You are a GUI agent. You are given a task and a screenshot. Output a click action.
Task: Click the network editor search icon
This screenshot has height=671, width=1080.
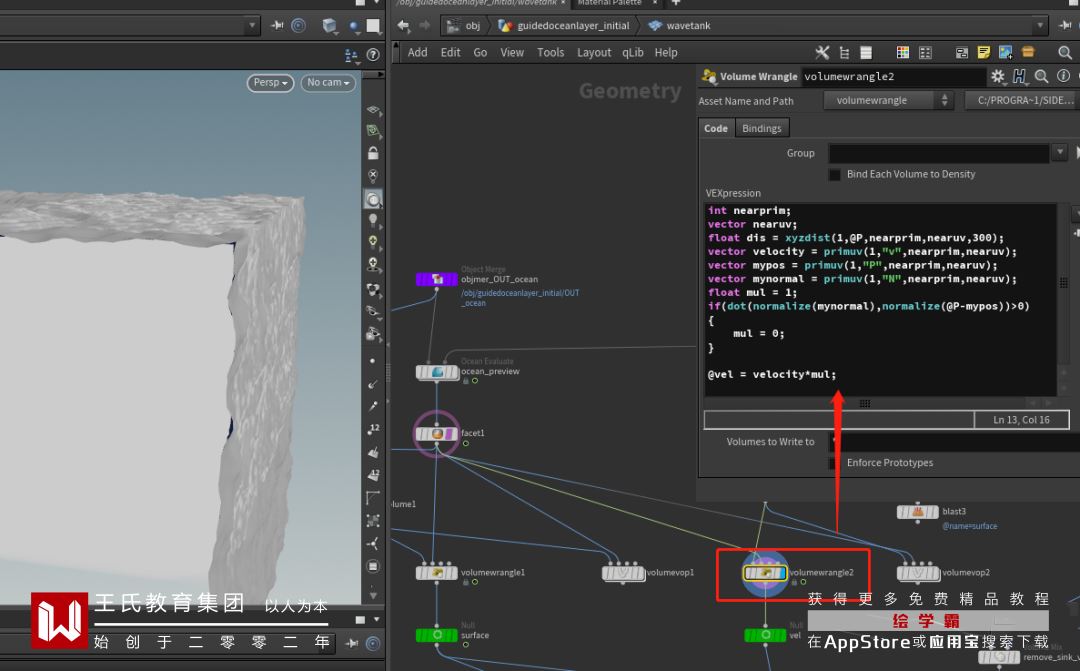coord(1065,52)
